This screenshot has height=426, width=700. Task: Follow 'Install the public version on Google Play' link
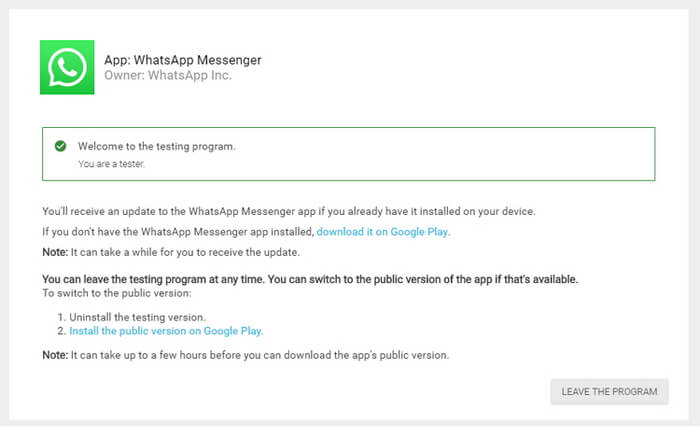tap(166, 331)
